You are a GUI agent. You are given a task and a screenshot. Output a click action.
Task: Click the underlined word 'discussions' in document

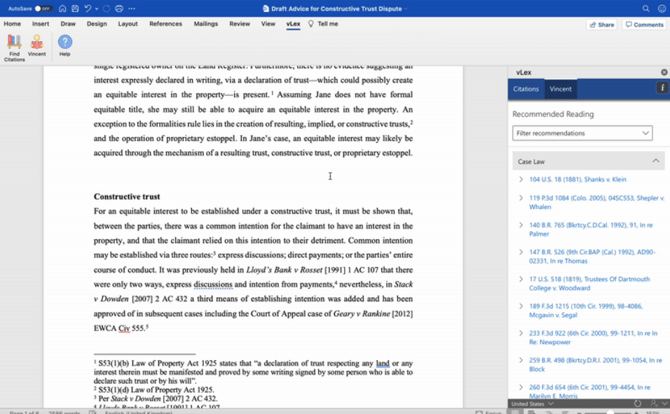click(213, 284)
